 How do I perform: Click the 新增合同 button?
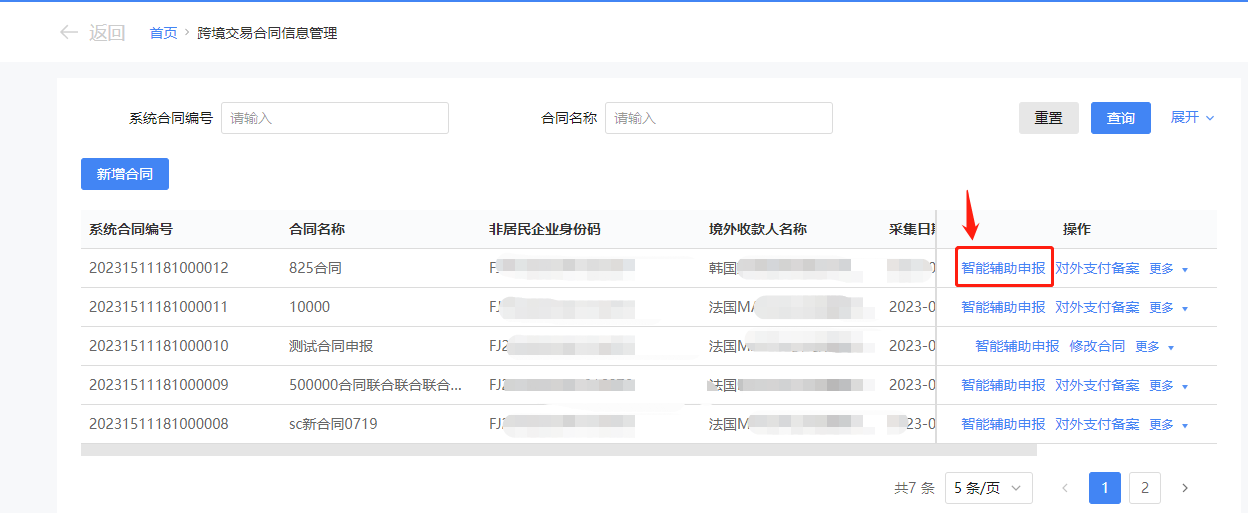click(125, 174)
